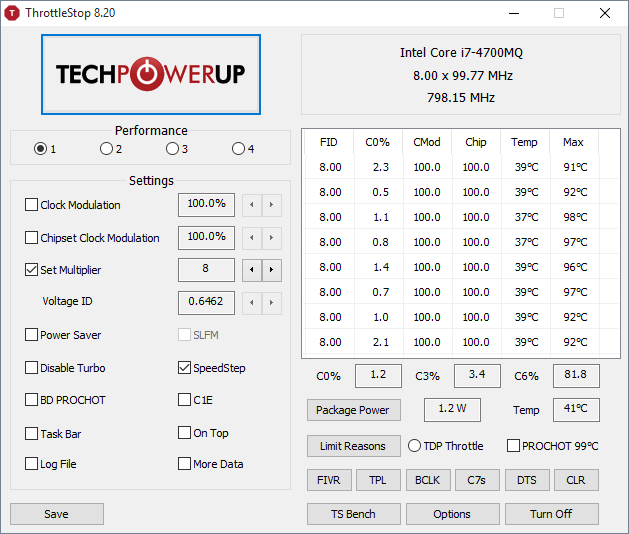Viewport: 629px width, 534px height.
Task: Select the TDP Throttle radio button
Action: [414, 446]
